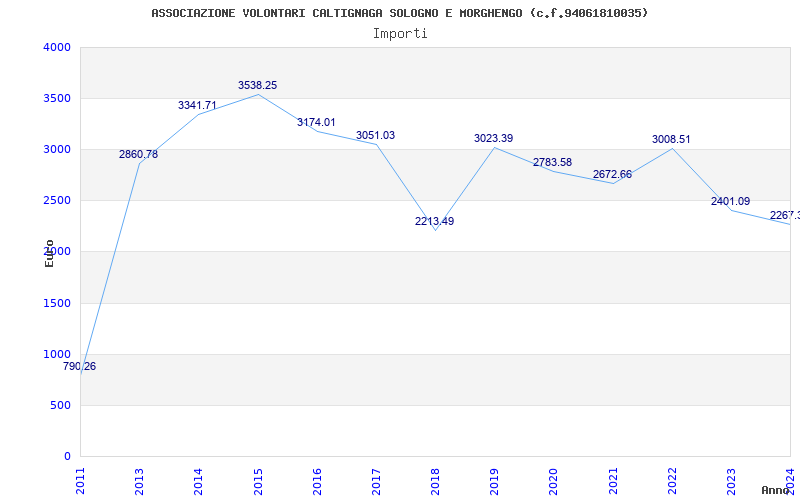Click the x-axis year 2017

point(376,481)
